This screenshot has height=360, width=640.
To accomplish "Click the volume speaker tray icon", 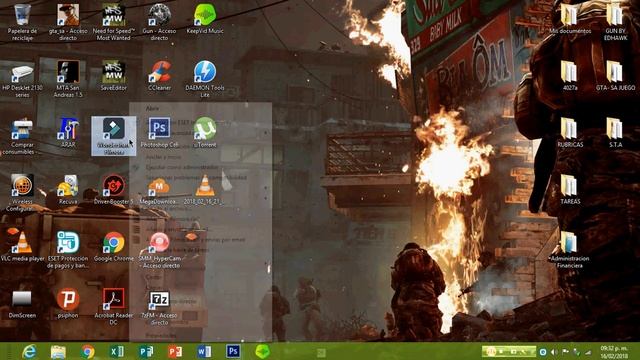I will click(554, 352).
